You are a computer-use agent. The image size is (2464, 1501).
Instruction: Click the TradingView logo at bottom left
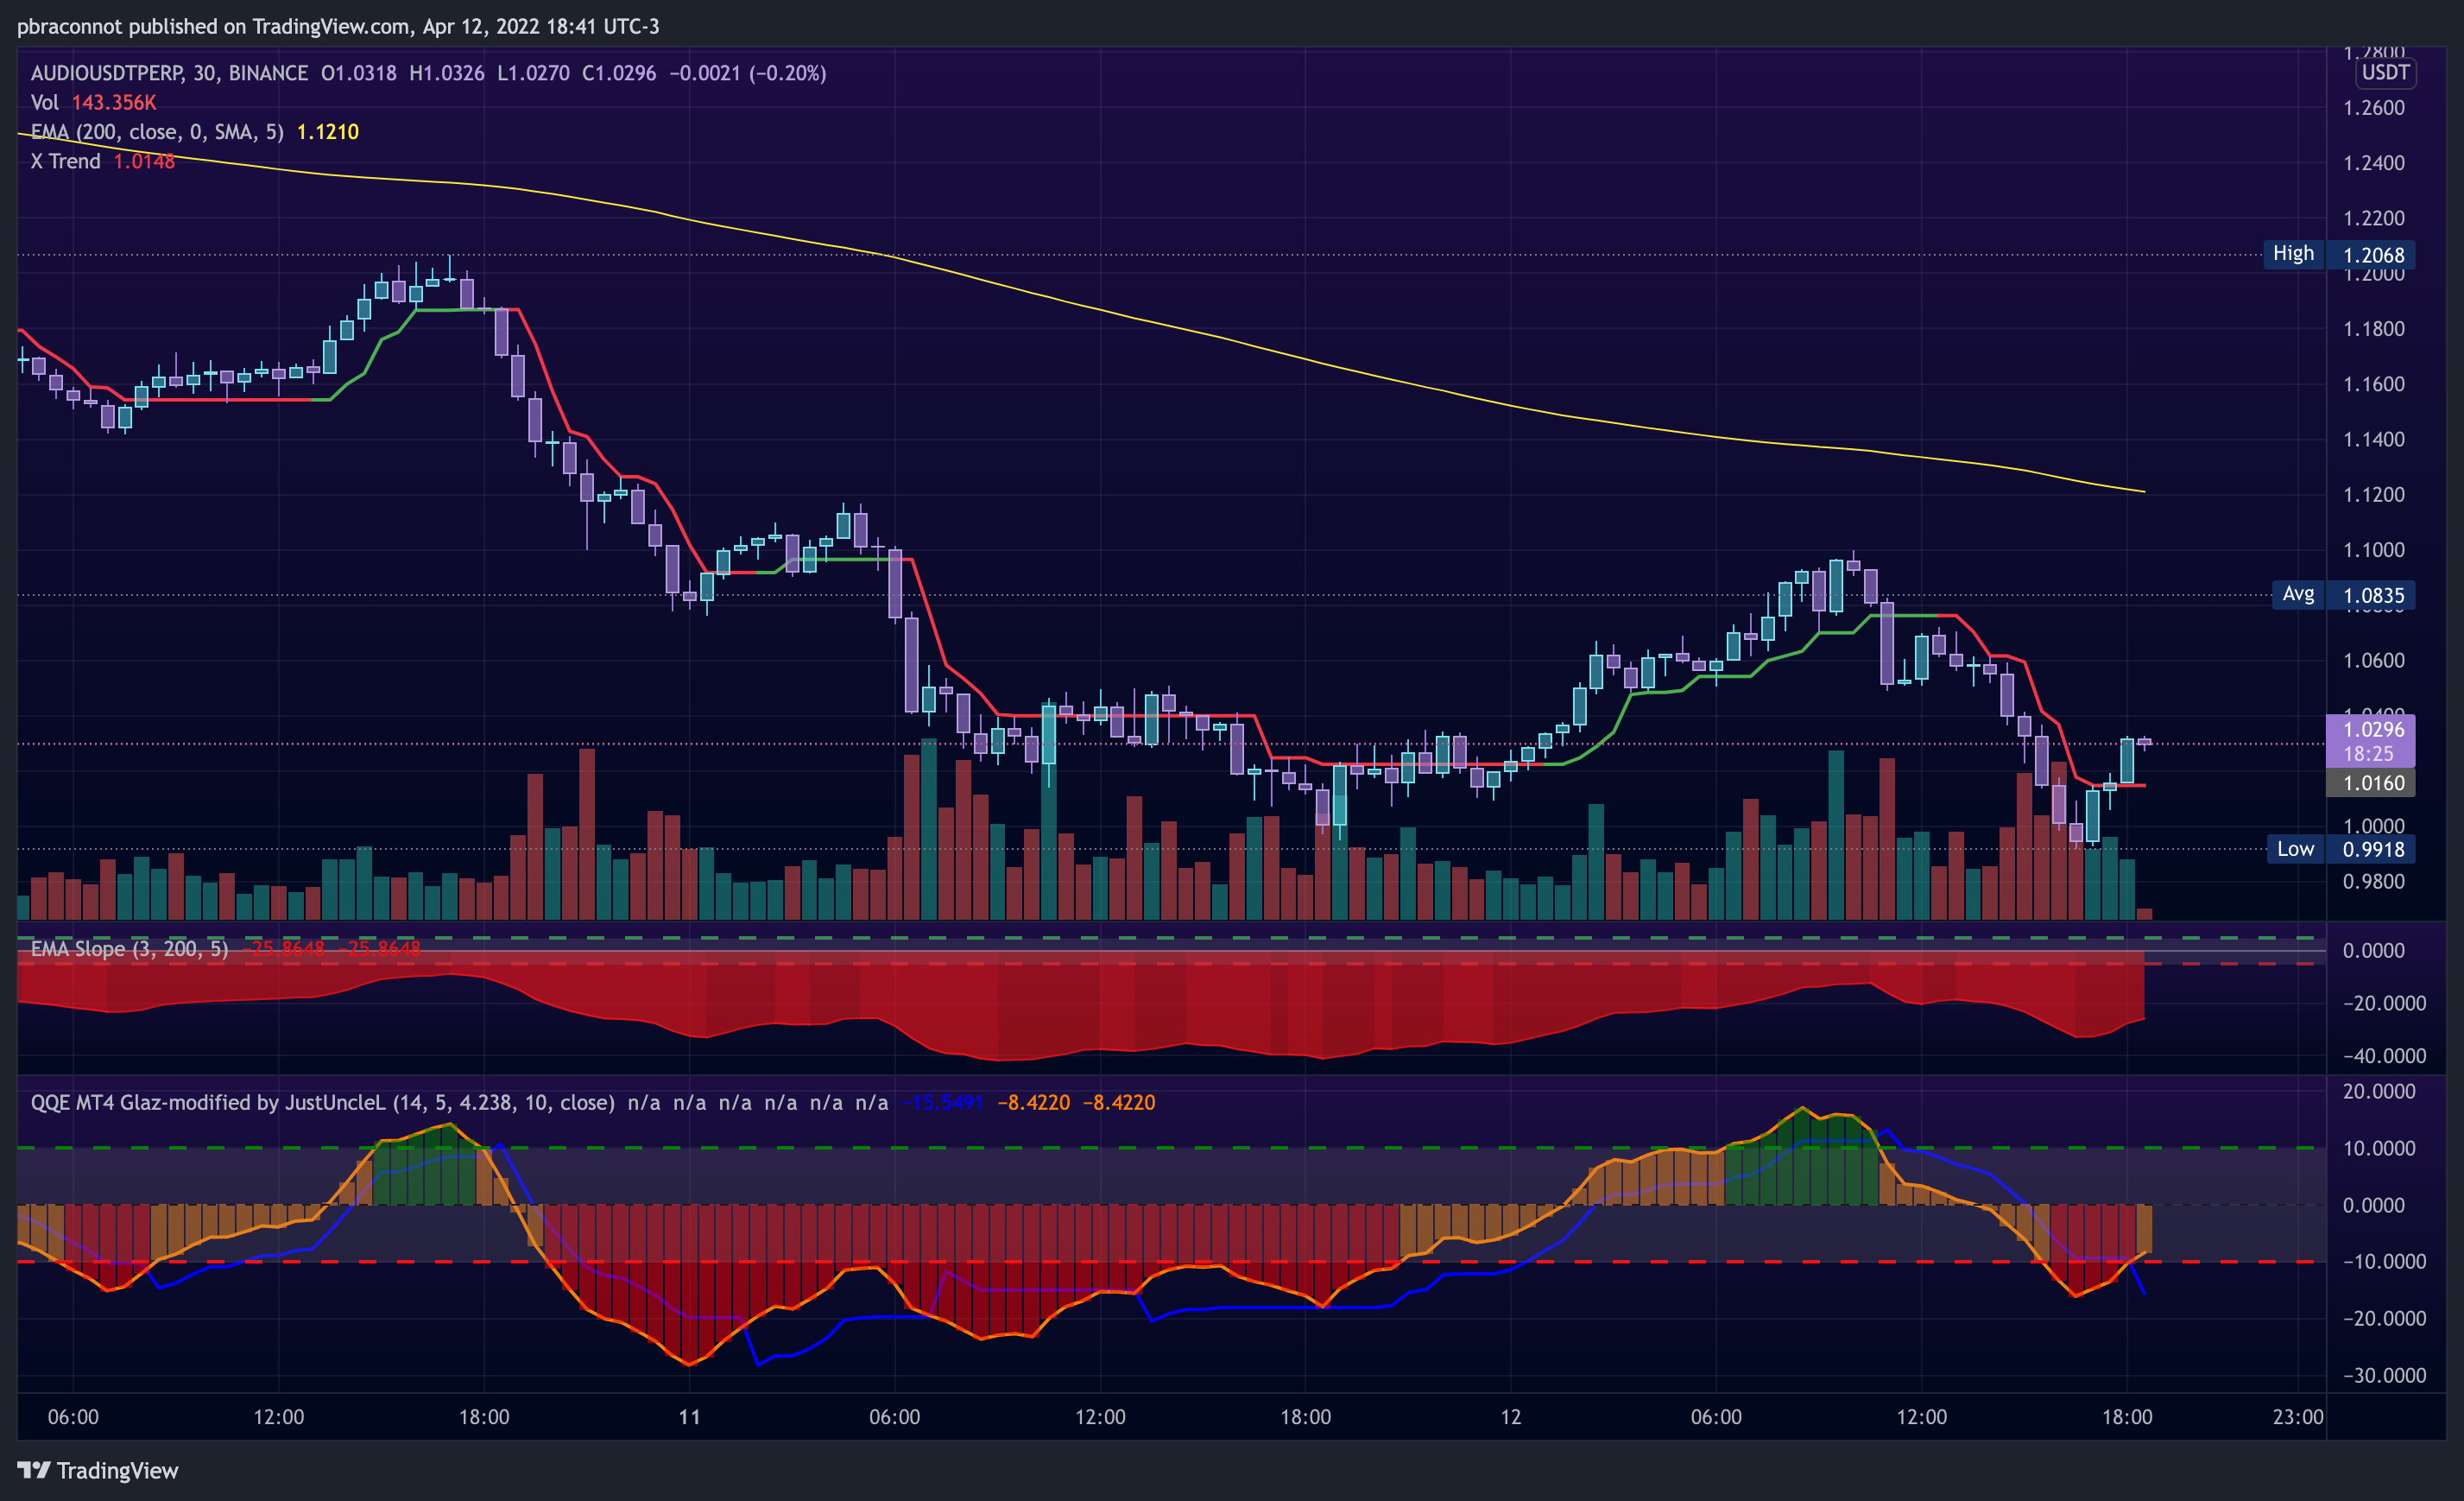tap(97, 1470)
